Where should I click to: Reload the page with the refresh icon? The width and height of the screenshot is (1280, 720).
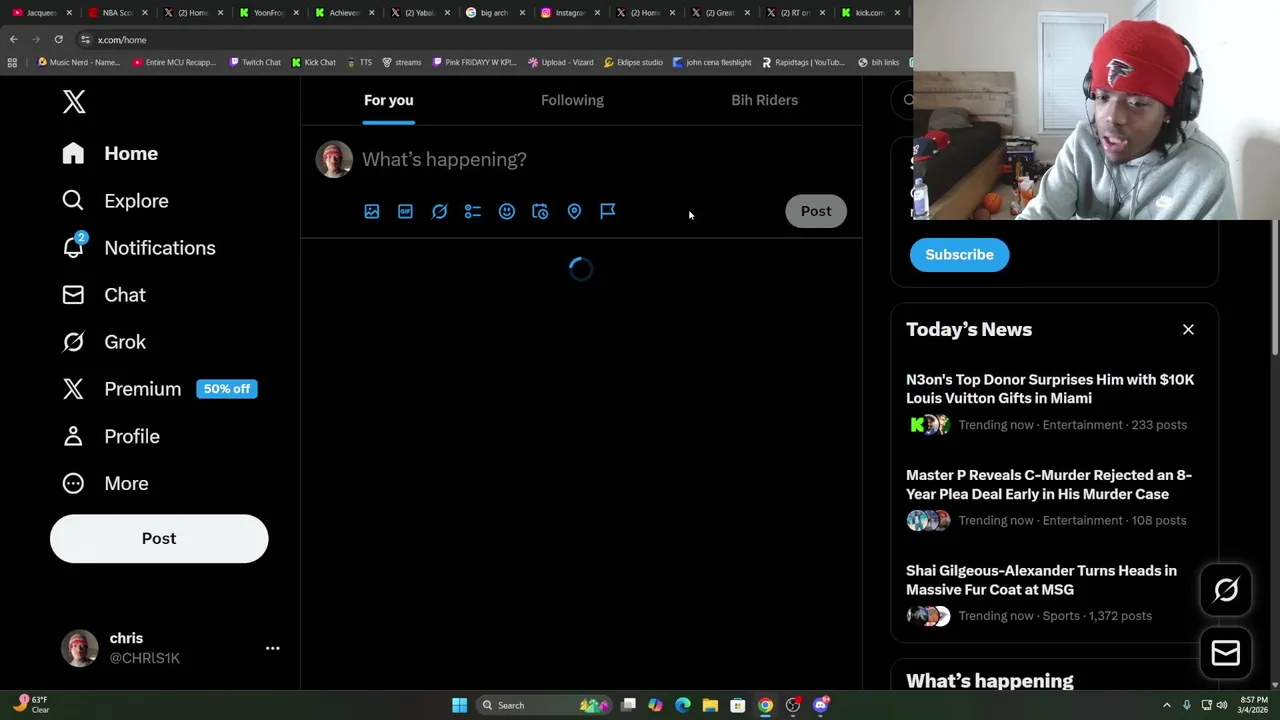[58, 39]
